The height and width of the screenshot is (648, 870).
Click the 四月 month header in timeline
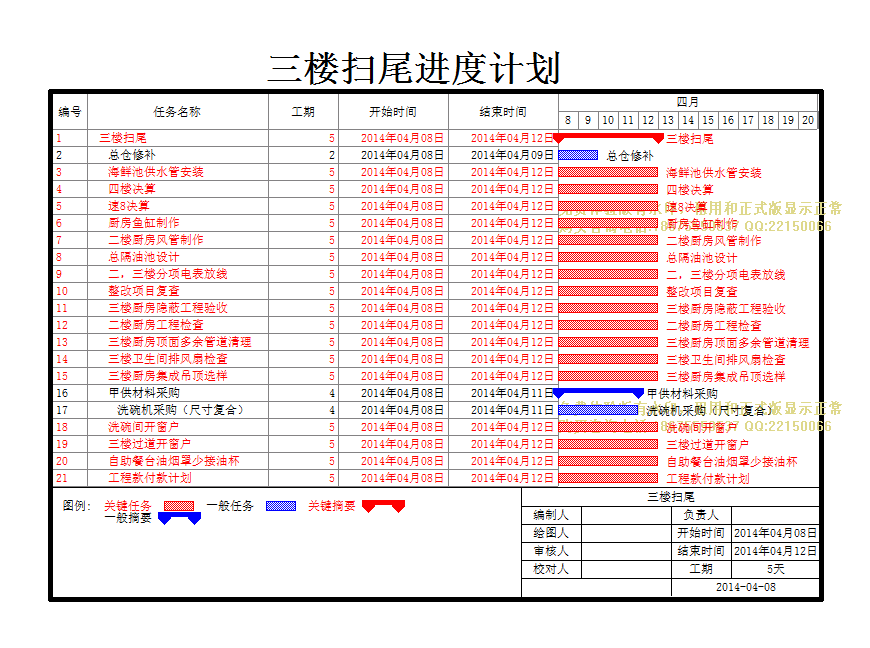click(x=687, y=102)
